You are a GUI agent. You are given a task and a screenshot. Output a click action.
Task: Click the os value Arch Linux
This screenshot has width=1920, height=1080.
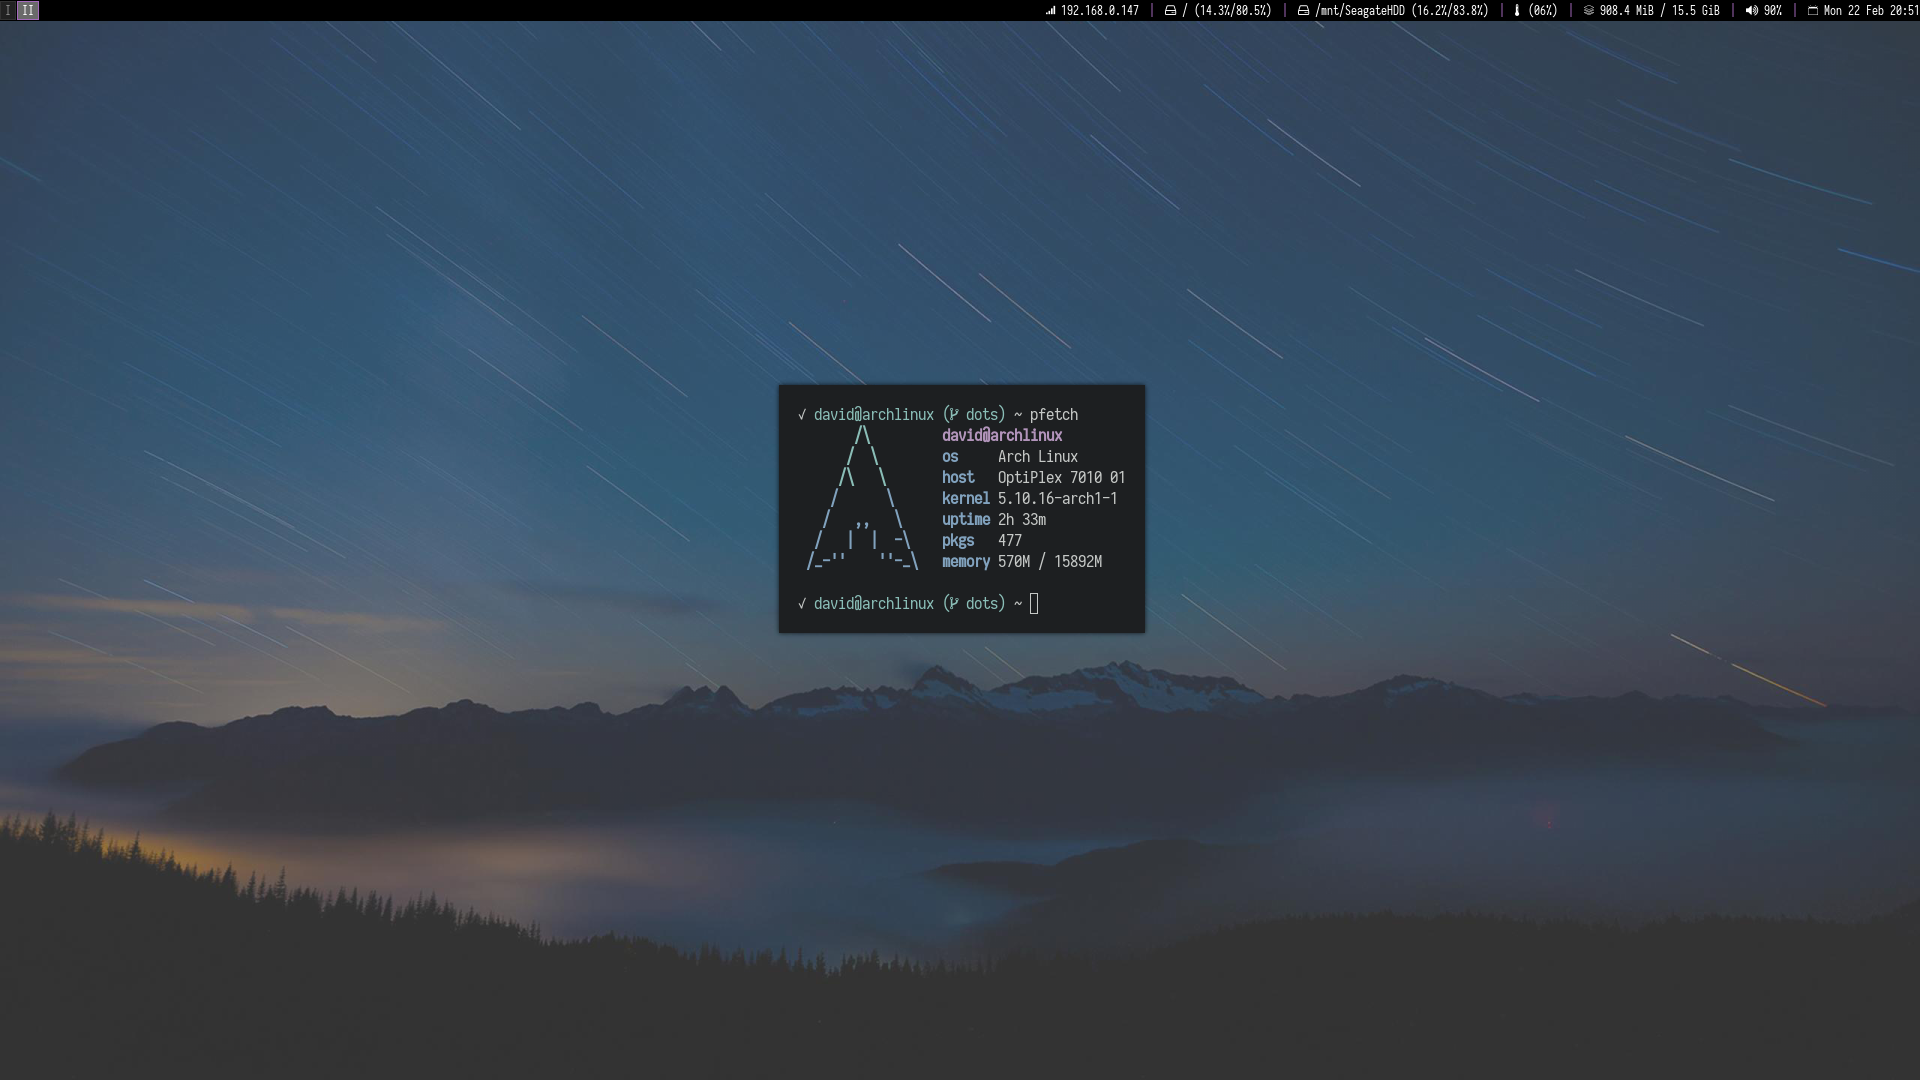pyautogui.click(x=1038, y=456)
